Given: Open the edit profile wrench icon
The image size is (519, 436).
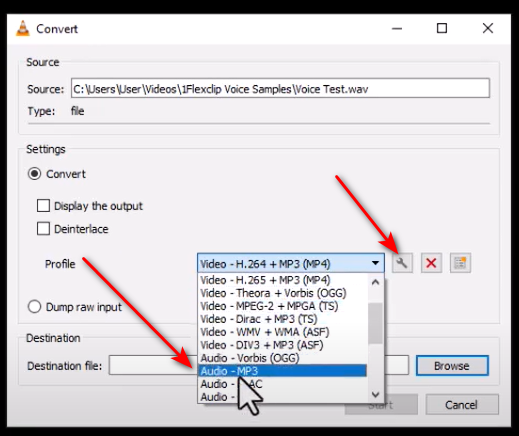Looking at the screenshot, I should click(402, 263).
